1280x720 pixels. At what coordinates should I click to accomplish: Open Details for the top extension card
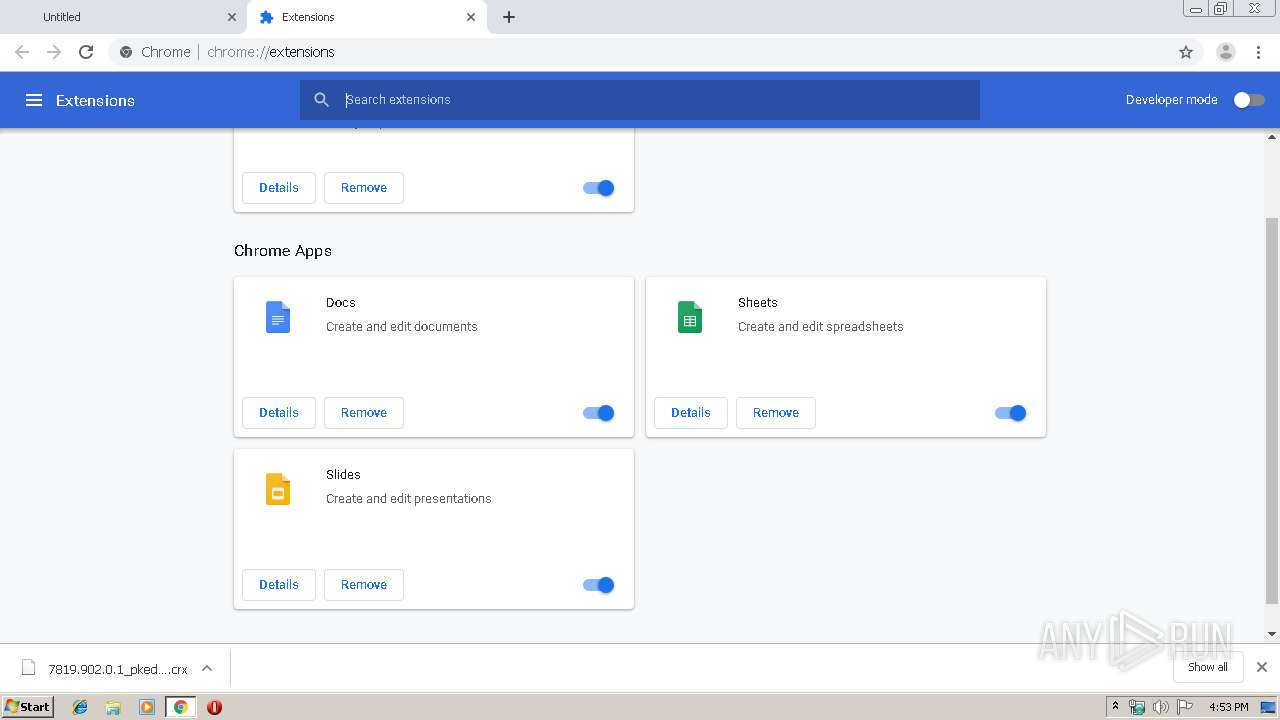[279, 188]
